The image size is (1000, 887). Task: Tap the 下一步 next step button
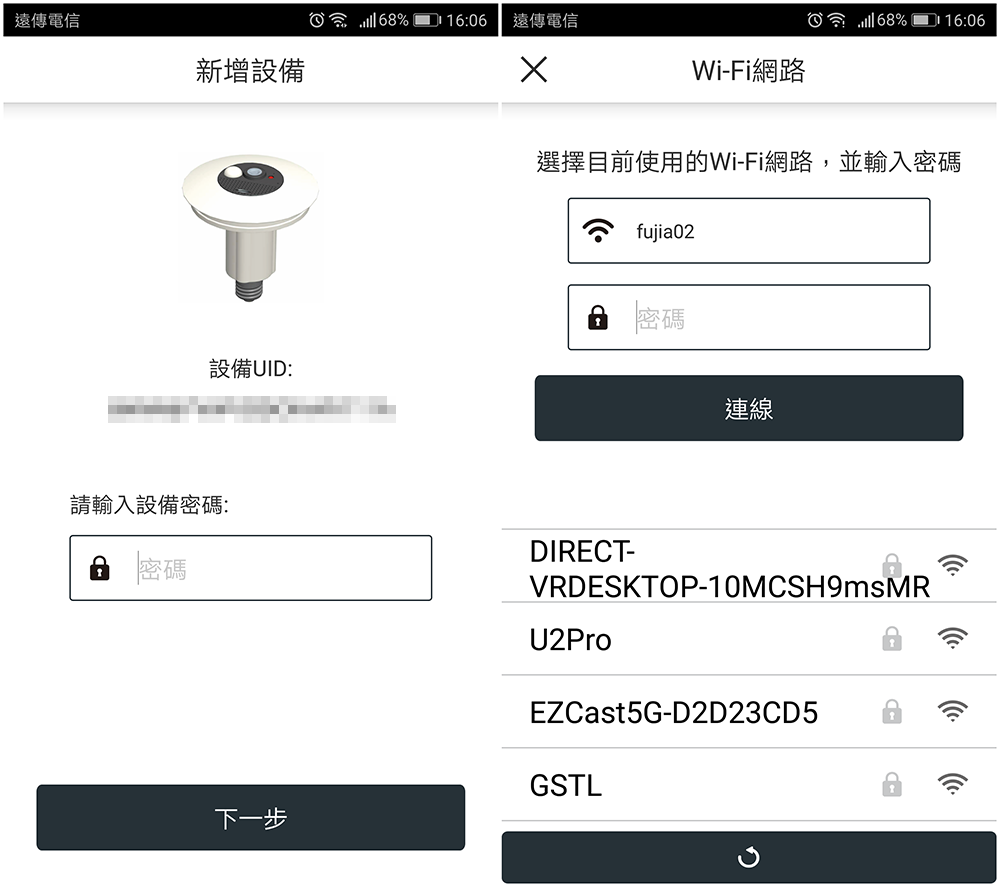251,817
